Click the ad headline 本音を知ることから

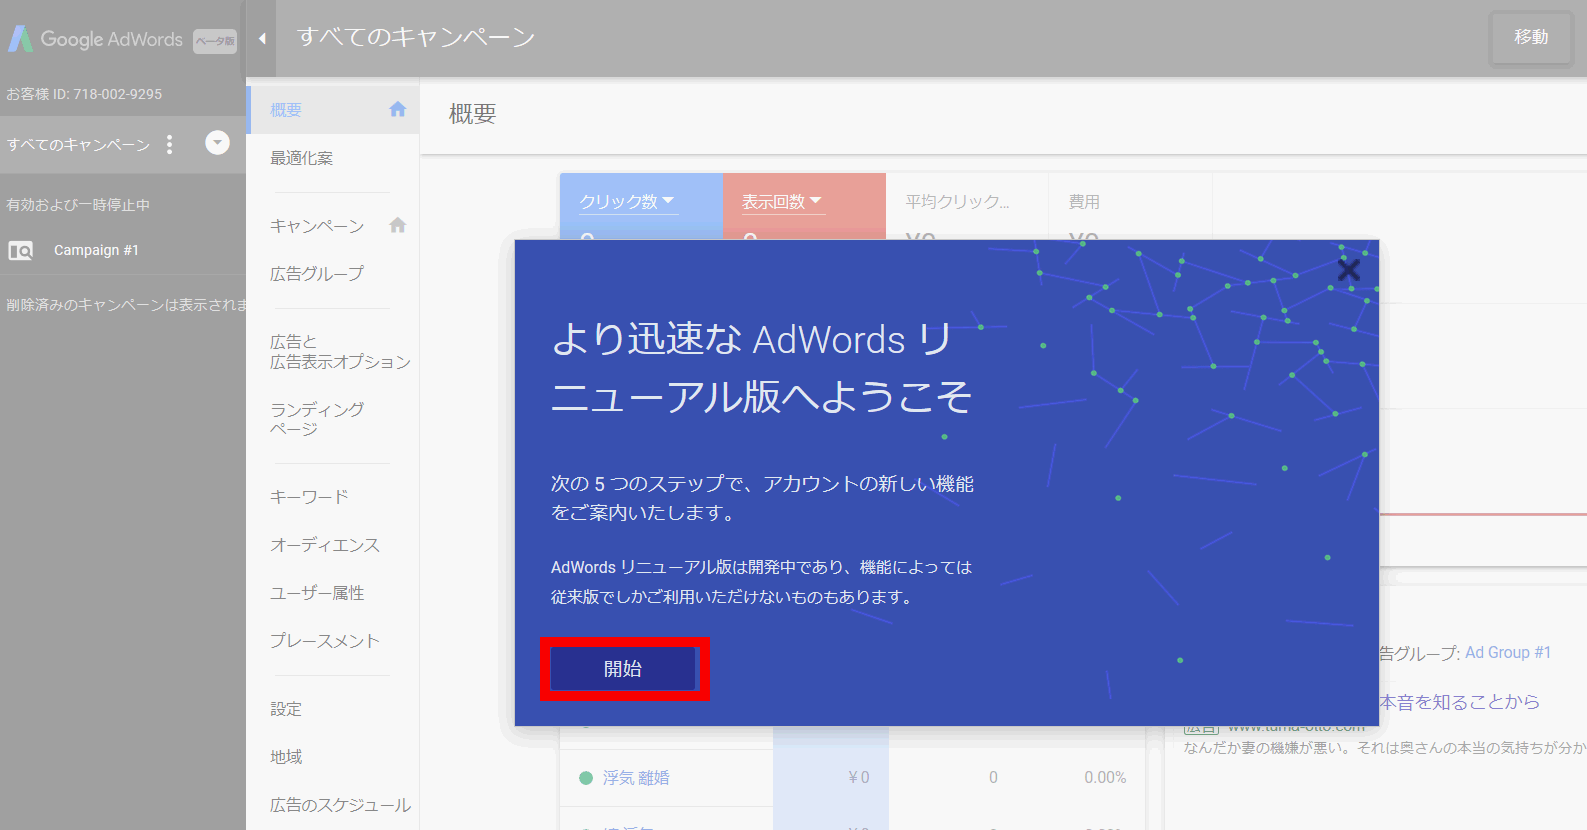tap(1460, 702)
